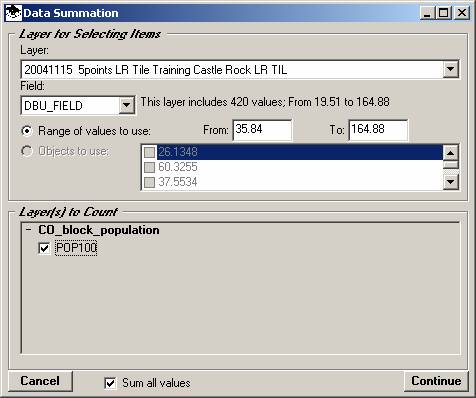Screen dimensions: 476x398
Task: Select the POP100 field label
Action: pyautogui.click(x=76, y=248)
